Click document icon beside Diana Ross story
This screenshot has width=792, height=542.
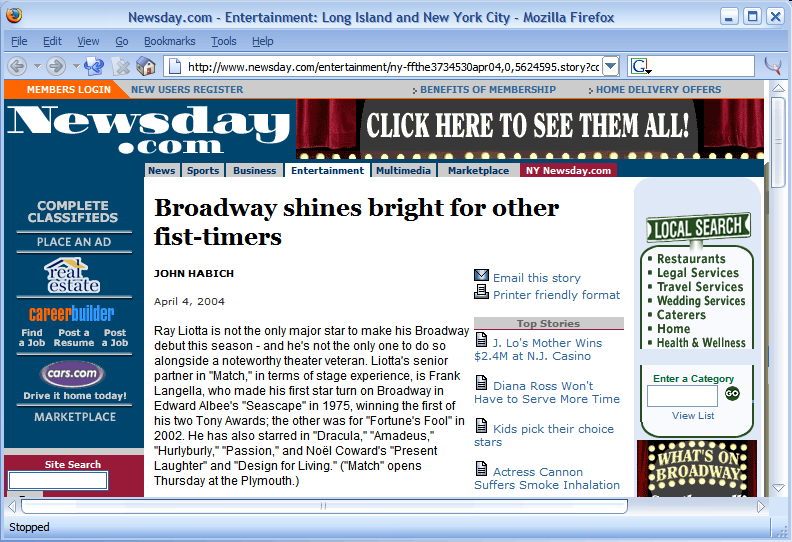pyautogui.click(x=481, y=383)
